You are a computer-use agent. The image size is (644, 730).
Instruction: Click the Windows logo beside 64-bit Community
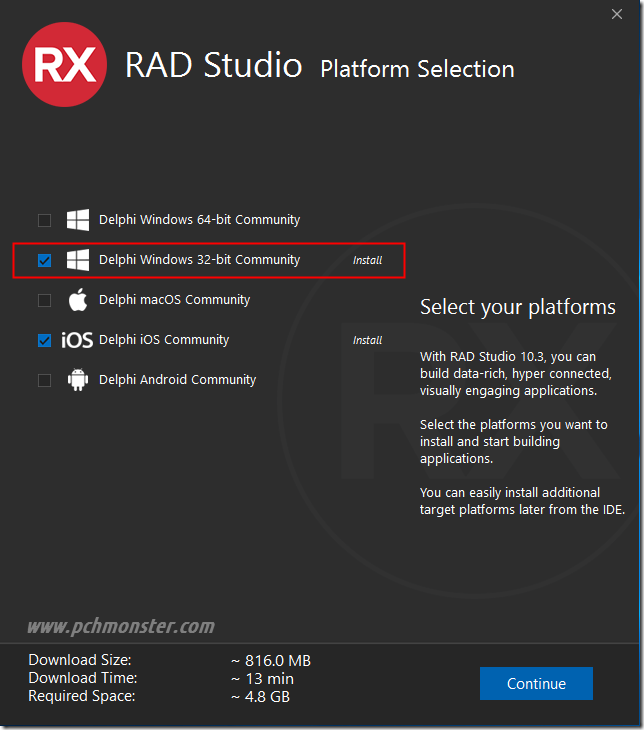click(x=78, y=220)
